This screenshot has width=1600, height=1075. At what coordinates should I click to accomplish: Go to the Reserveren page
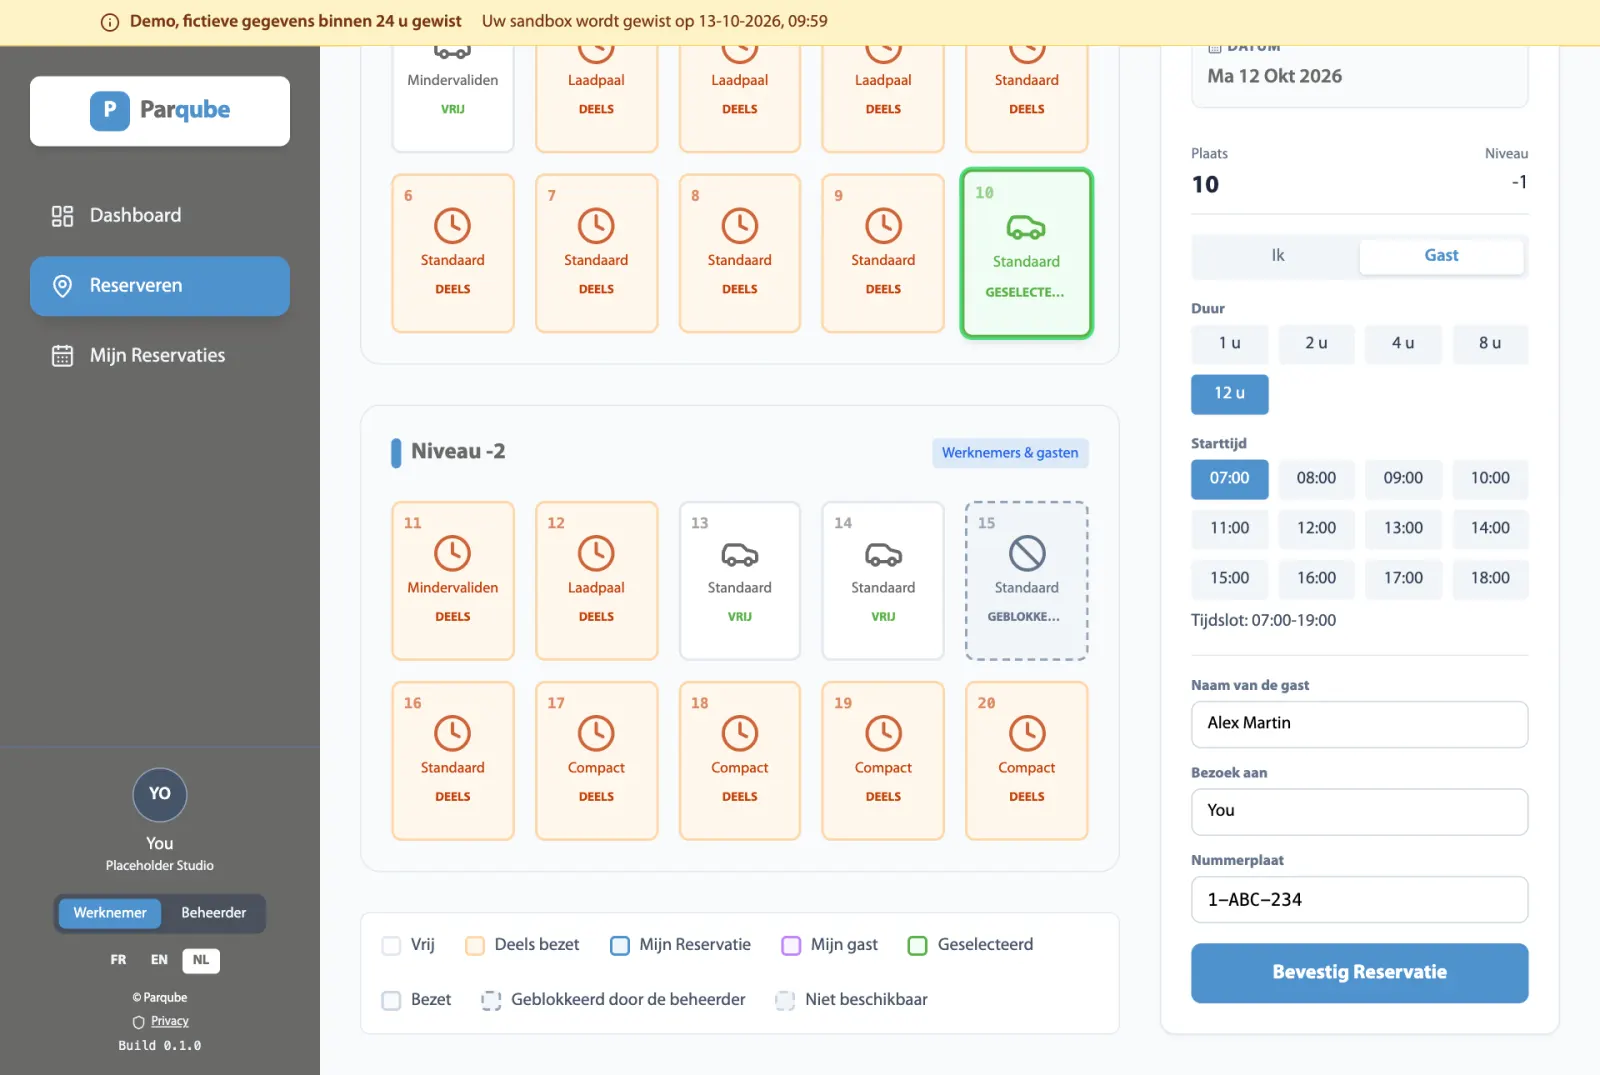(x=160, y=286)
